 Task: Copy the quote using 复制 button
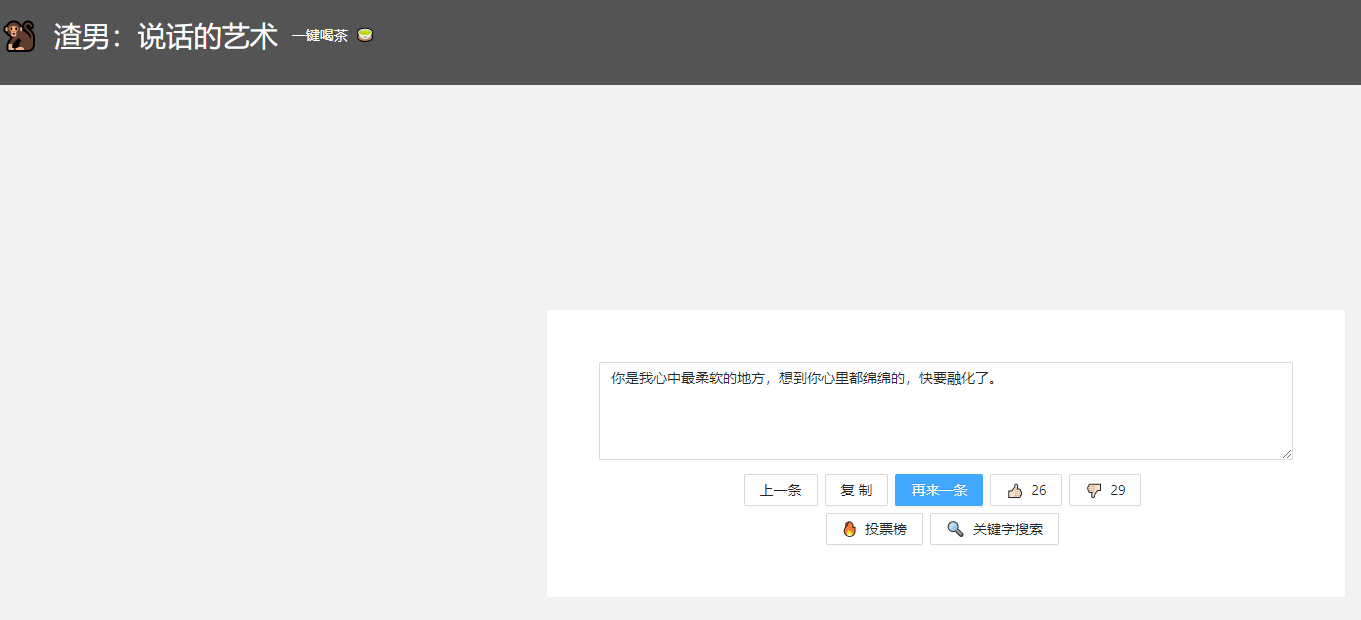coord(856,490)
